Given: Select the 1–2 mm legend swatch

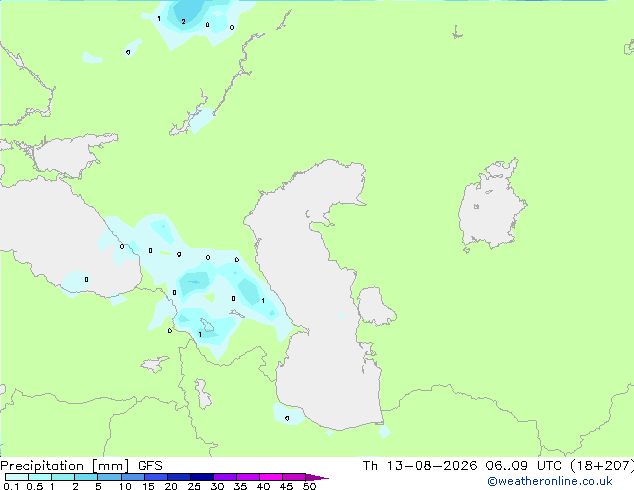Looking at the screenshot, I should [x=63, y=477].
